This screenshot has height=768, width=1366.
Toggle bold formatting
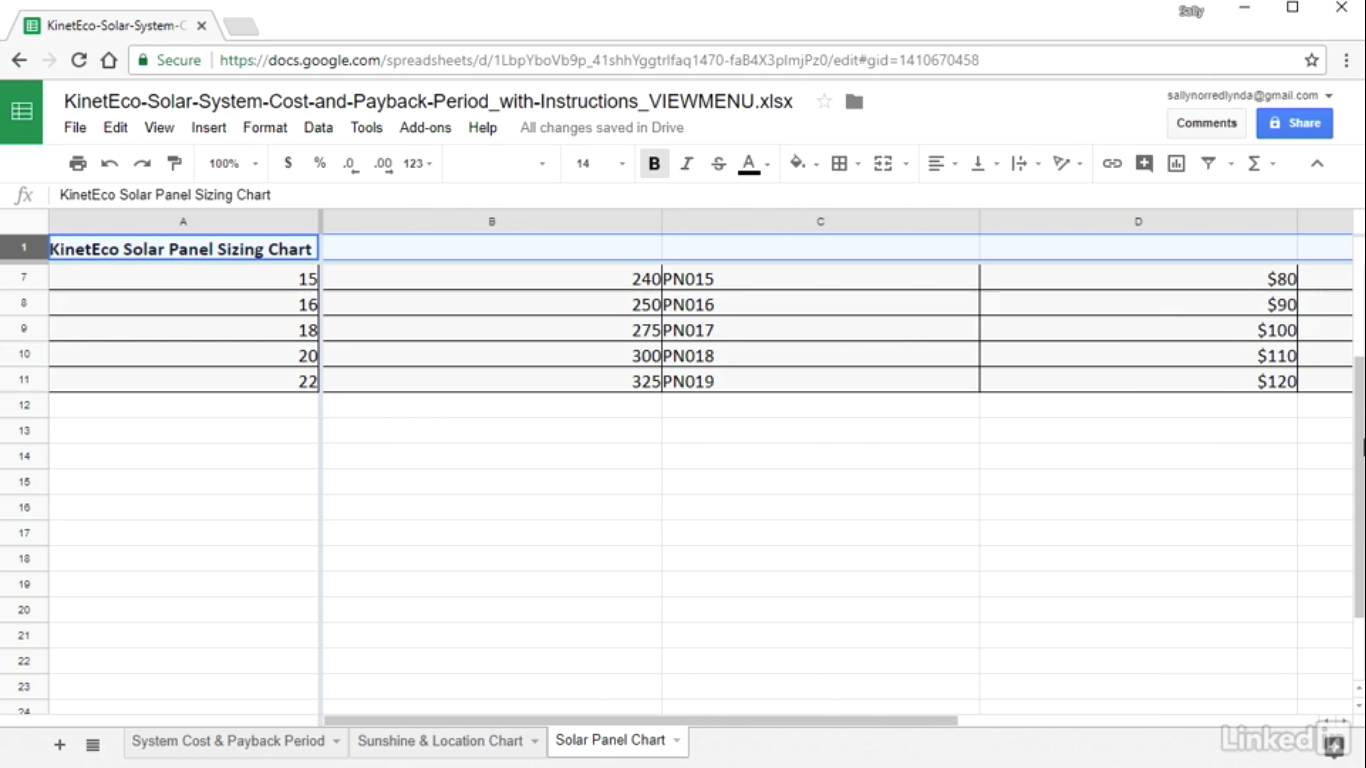[654, 163]
